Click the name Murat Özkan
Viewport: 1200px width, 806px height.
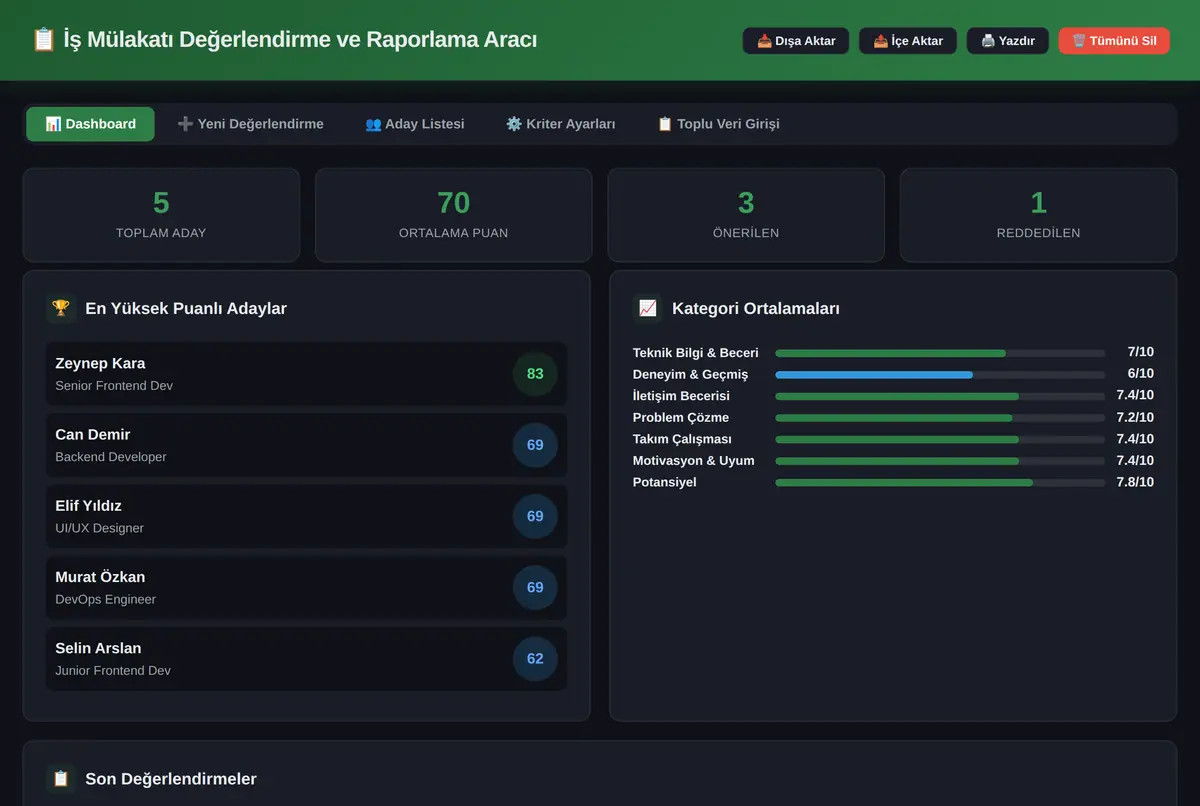100,576
